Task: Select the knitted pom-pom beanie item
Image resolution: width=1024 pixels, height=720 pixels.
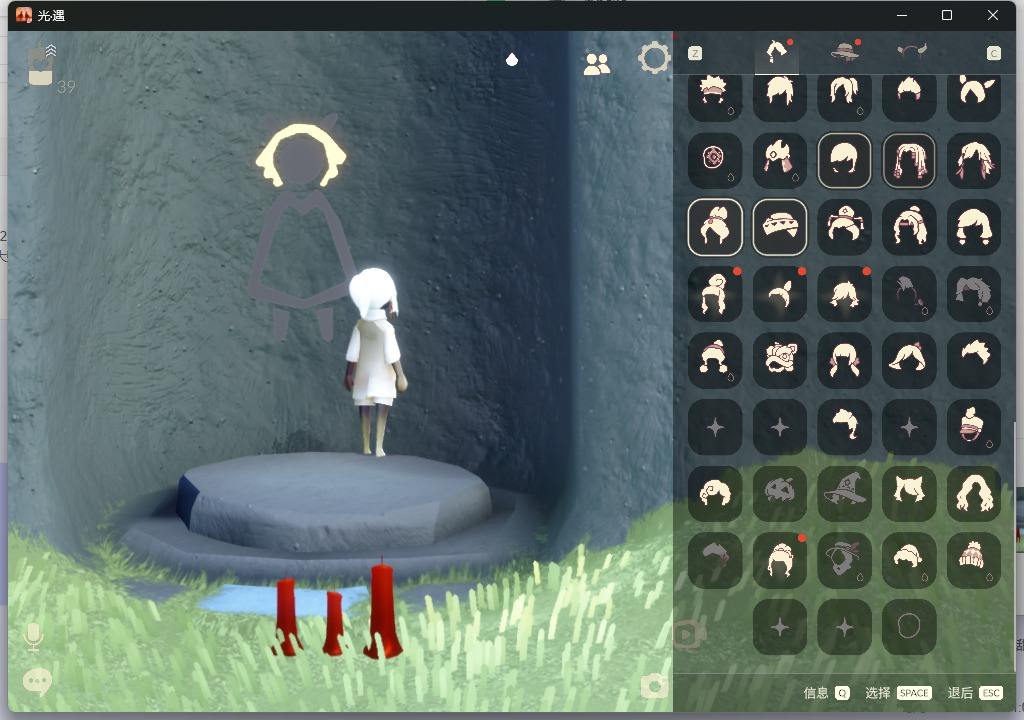Action: coord(974,560)
